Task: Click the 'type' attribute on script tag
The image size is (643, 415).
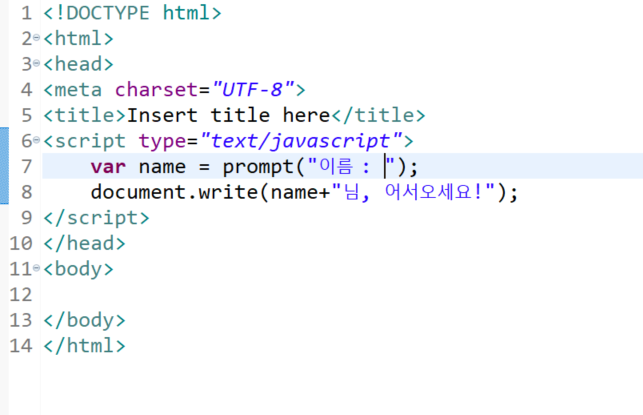Action: point(162,141)
